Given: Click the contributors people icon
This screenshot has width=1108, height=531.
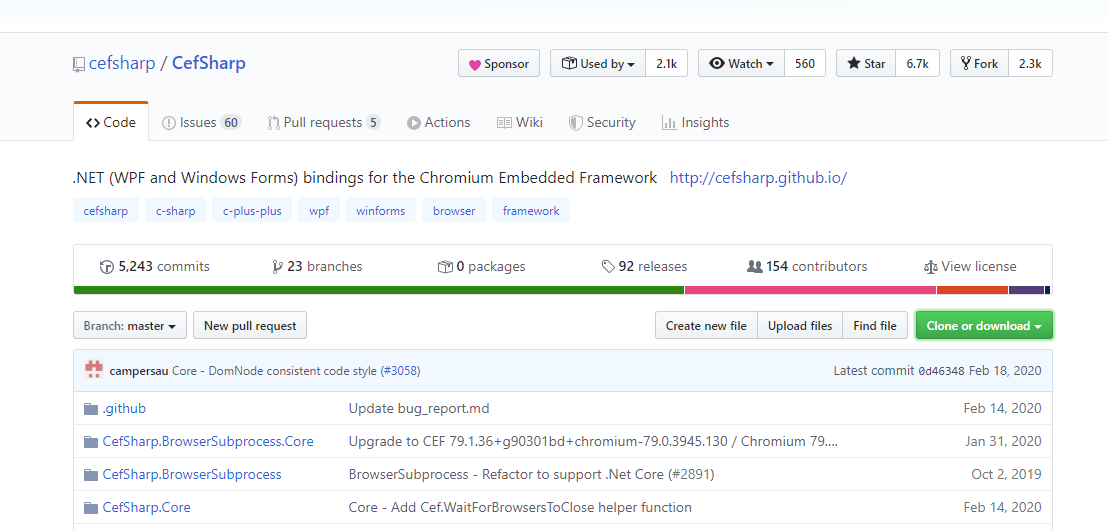Looking at the screenshot, I should (754, 267).
